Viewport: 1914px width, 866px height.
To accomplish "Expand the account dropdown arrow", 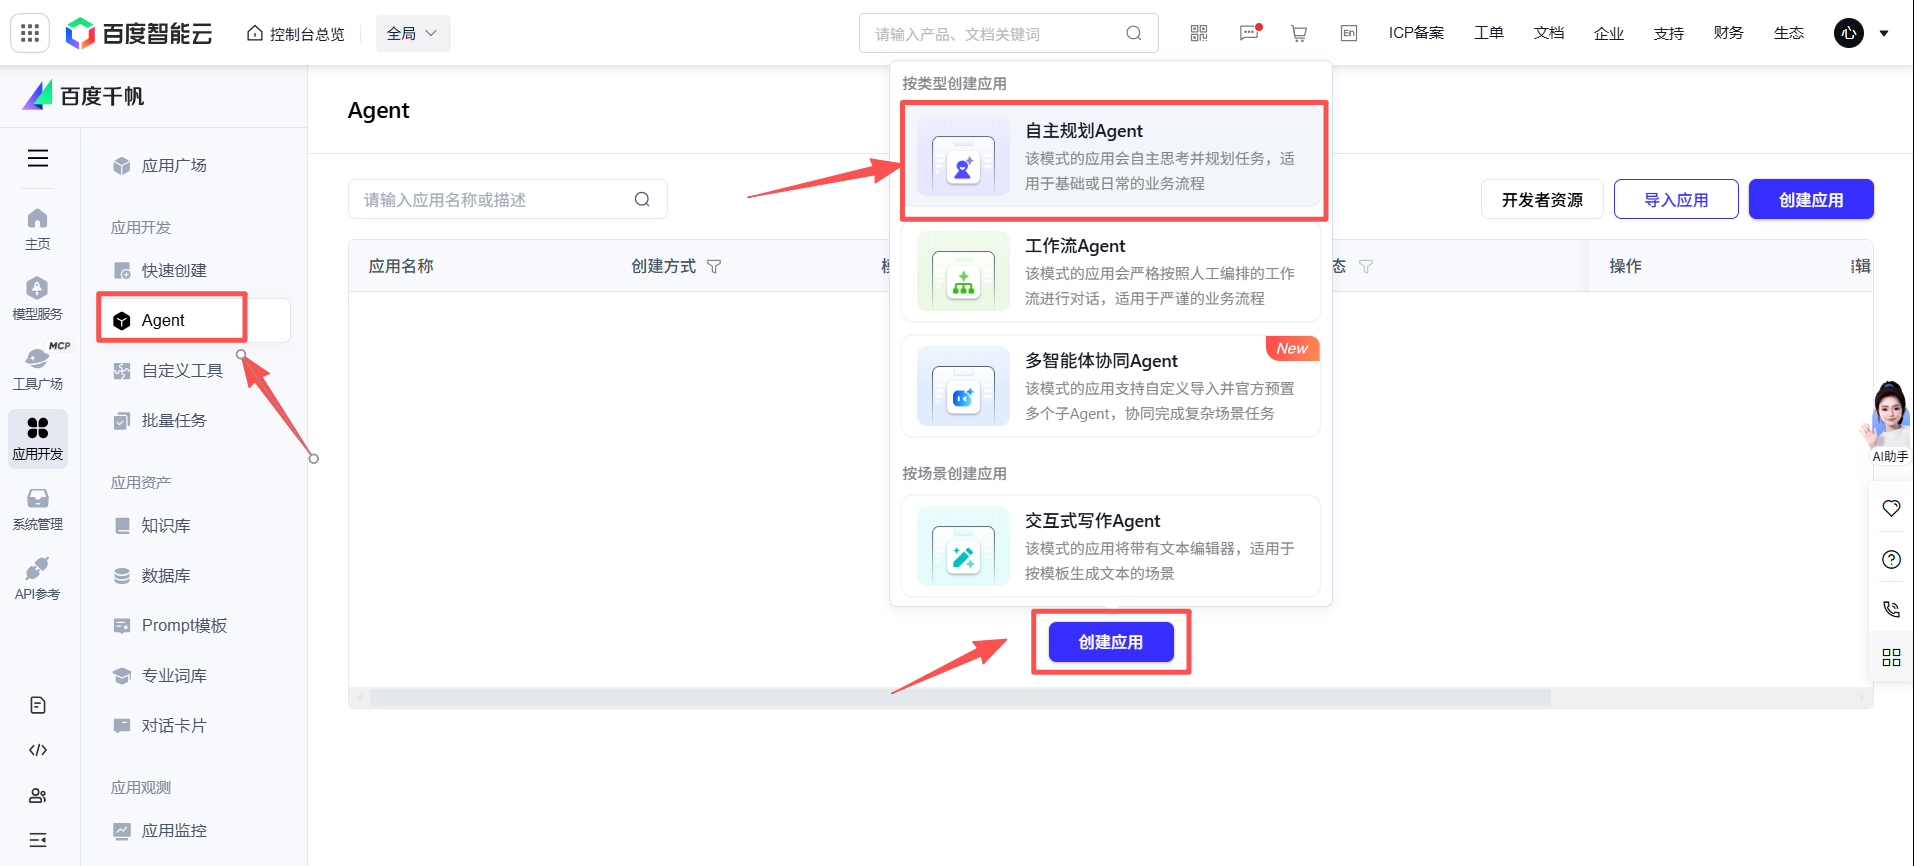I will pyautogui.click(x=1884, y=33).
